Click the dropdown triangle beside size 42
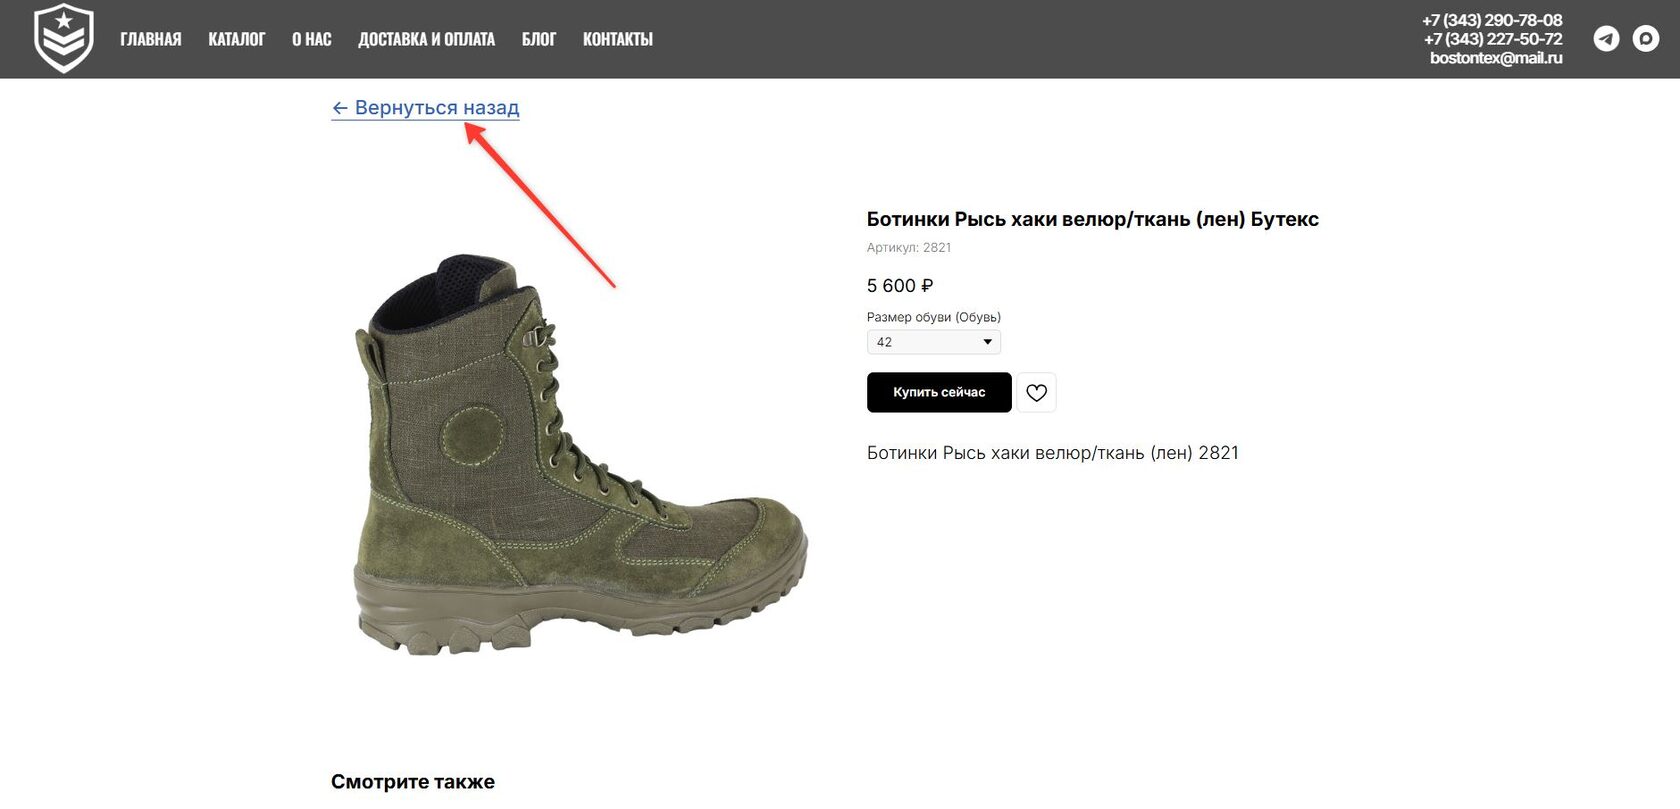This screenshot has width=1680, height=809. coord(987,342)
